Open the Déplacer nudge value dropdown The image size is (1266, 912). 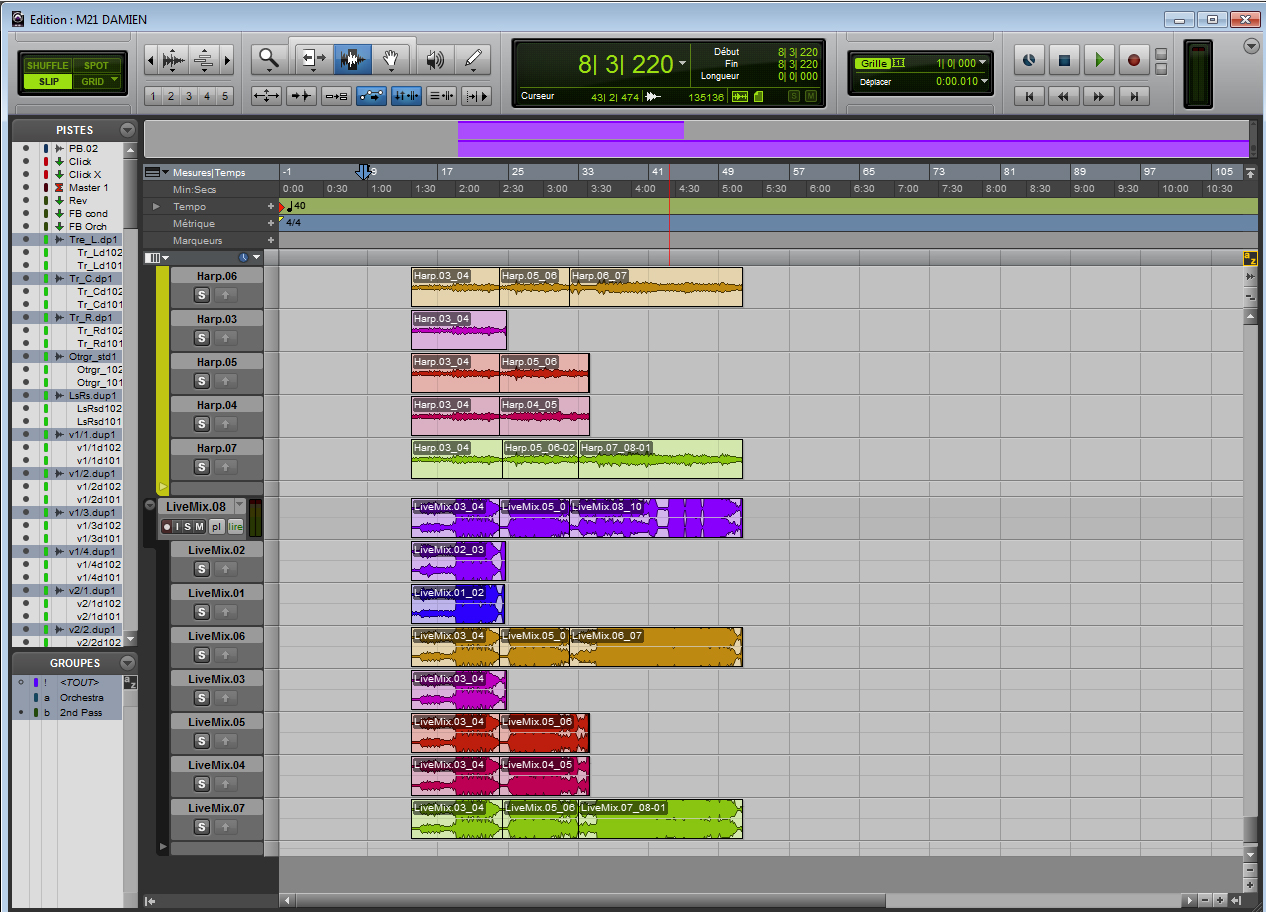[x=983, y=82]
